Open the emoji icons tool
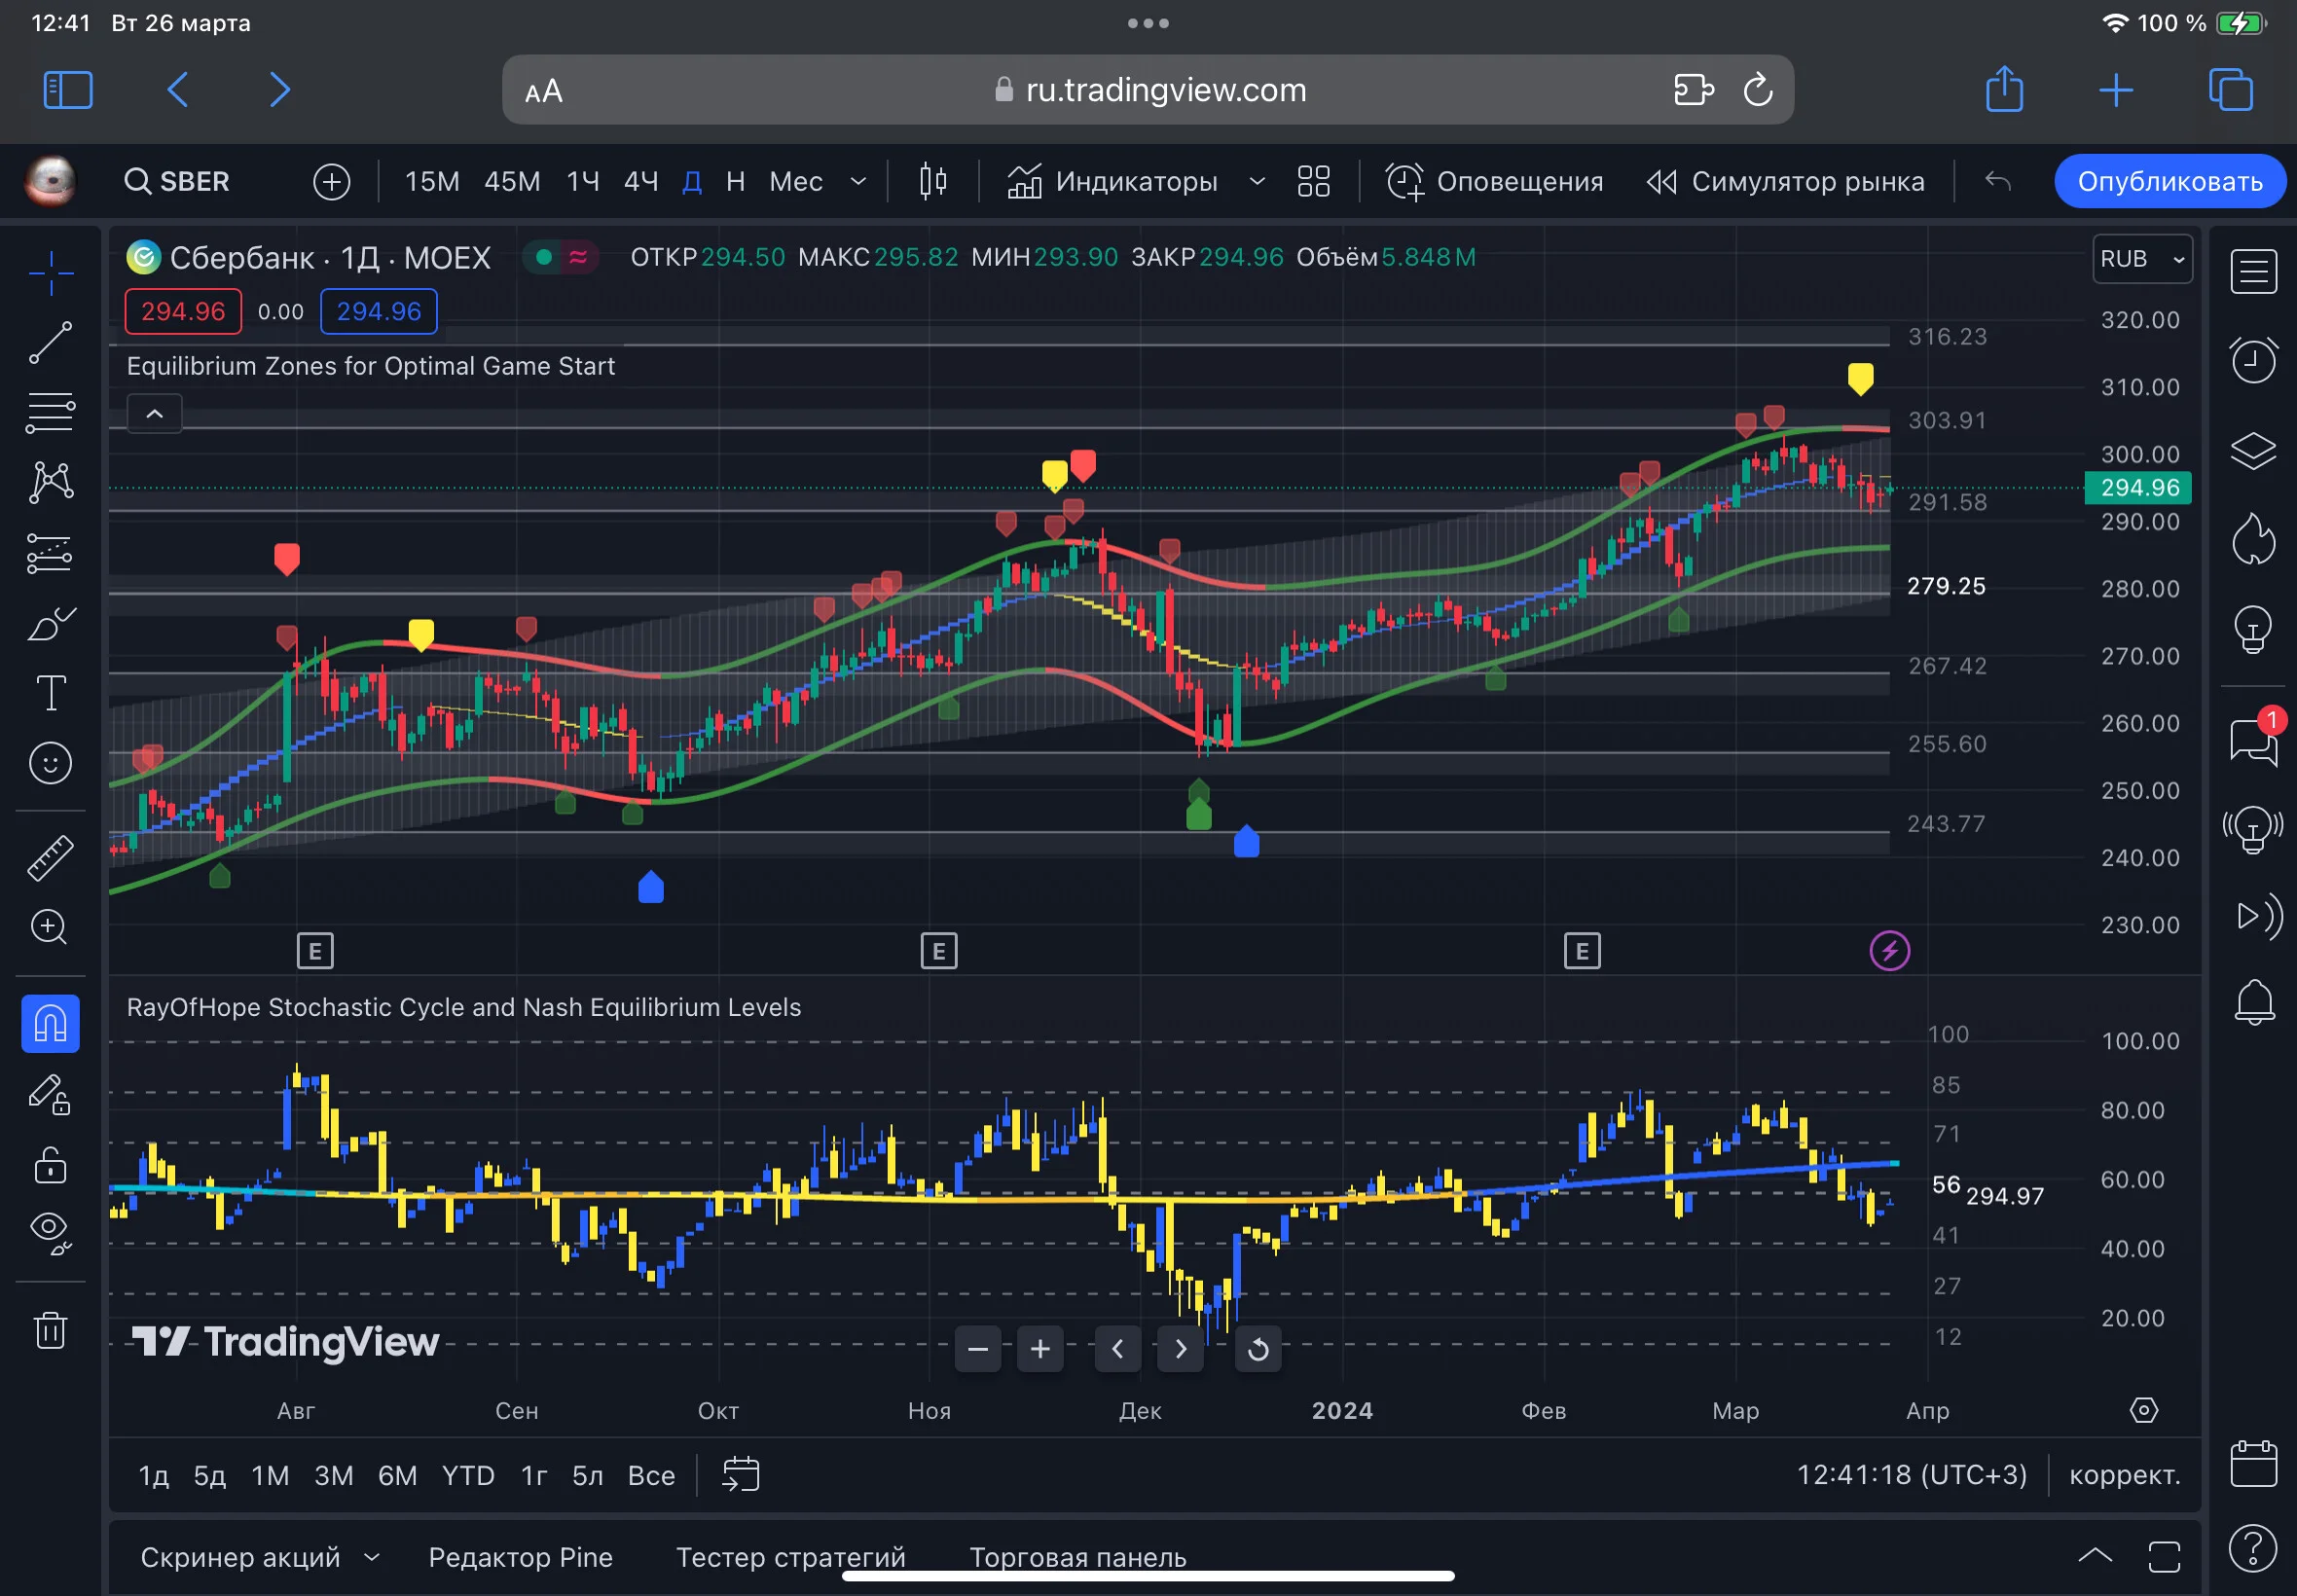2297x1596 pixels. tap(50, 764)
